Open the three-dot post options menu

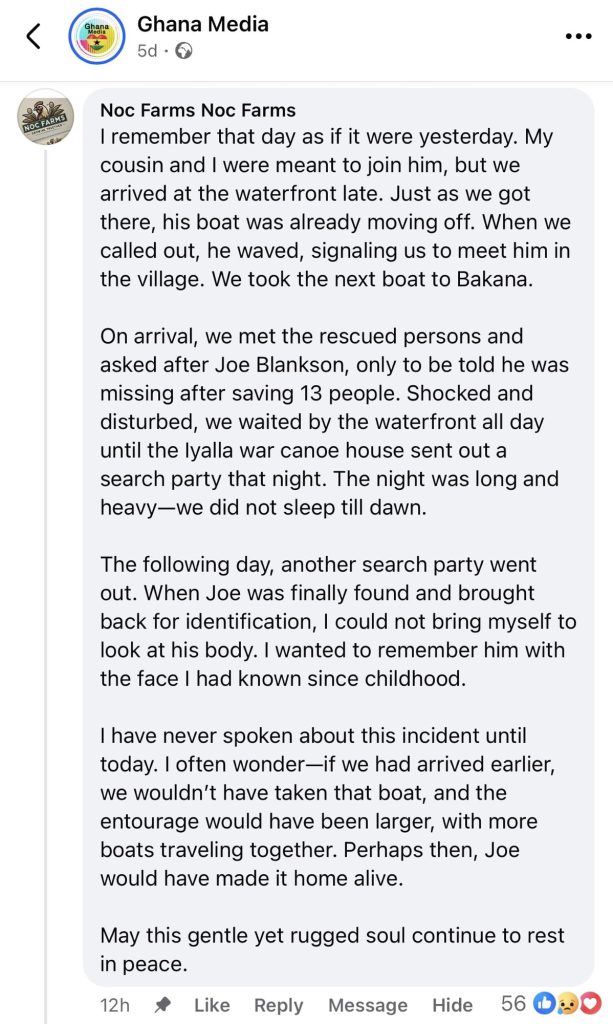click(578, 37)
